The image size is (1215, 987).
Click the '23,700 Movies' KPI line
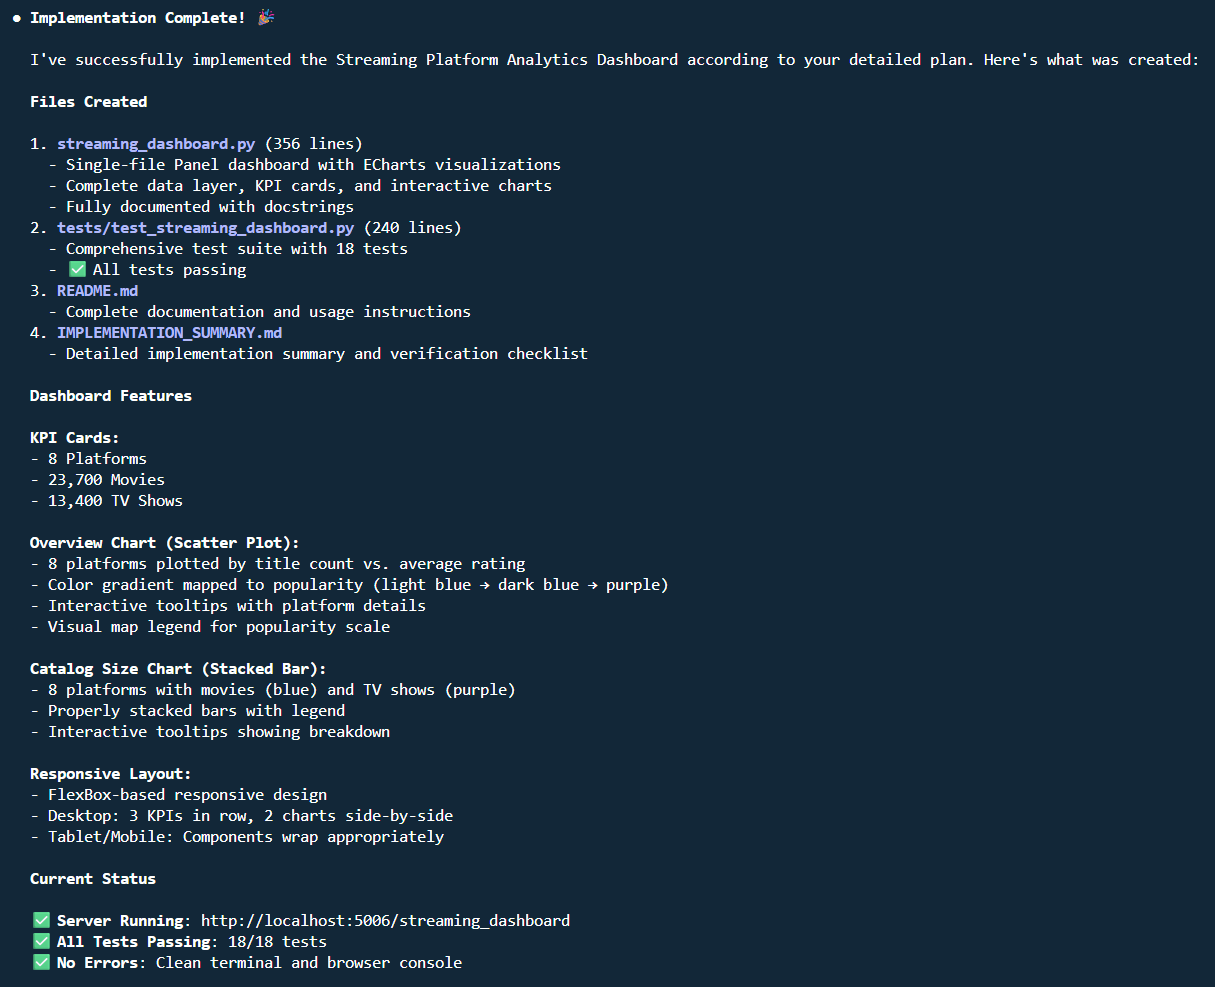pyautogui.click(x=106, y=479)
